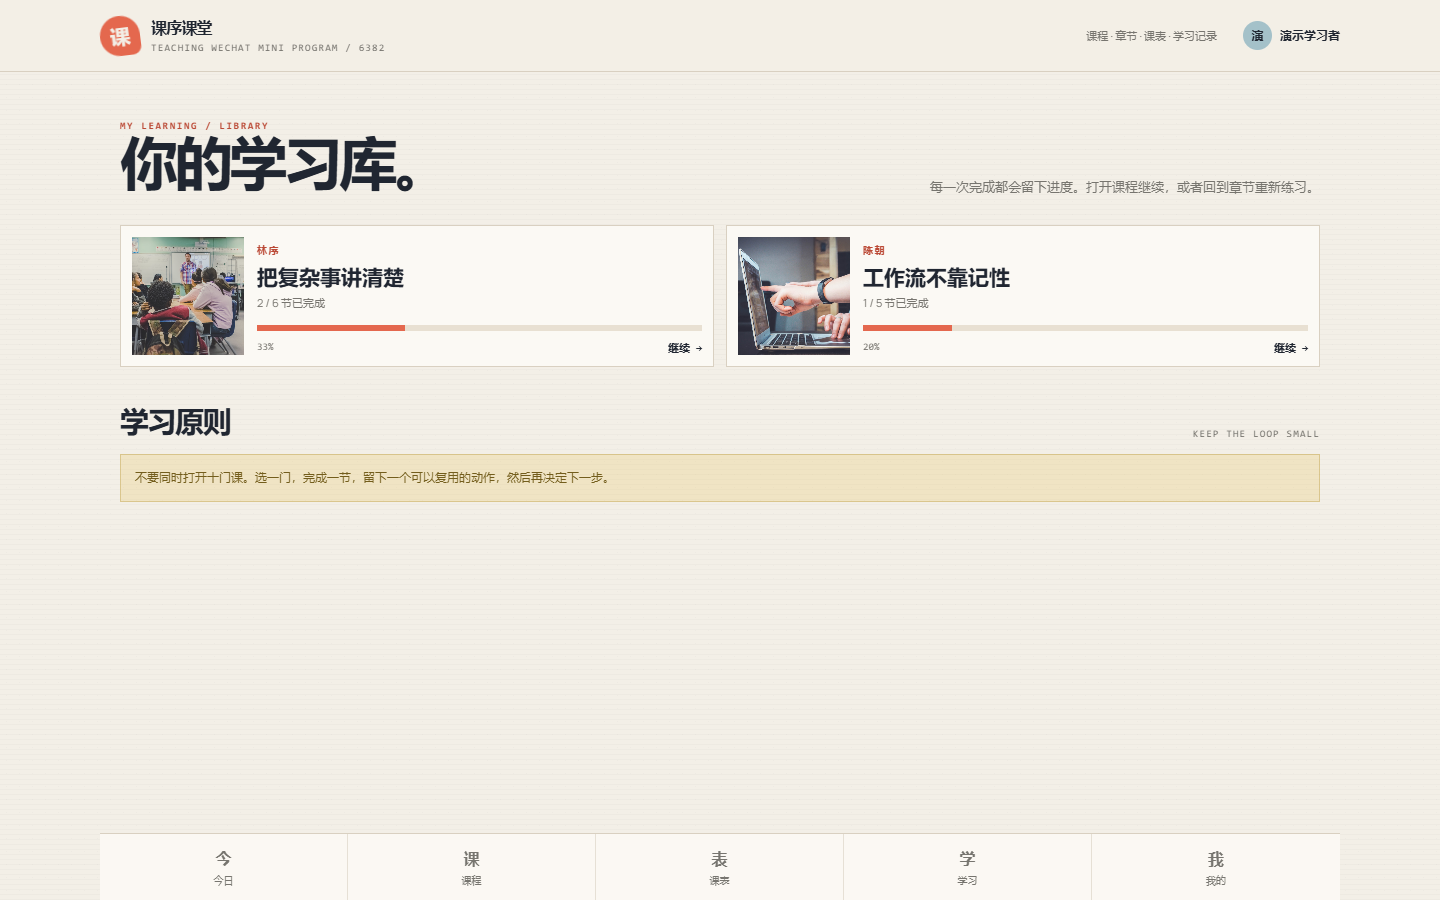1440x900 pixels.
Task: Select the 学习 bottom tab
Action: tap(967, 867)
